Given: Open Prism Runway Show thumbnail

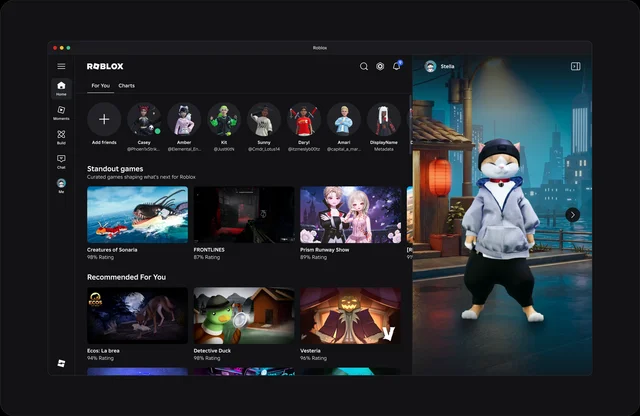Looking at the screenshot, I should (x=351, y=215).
